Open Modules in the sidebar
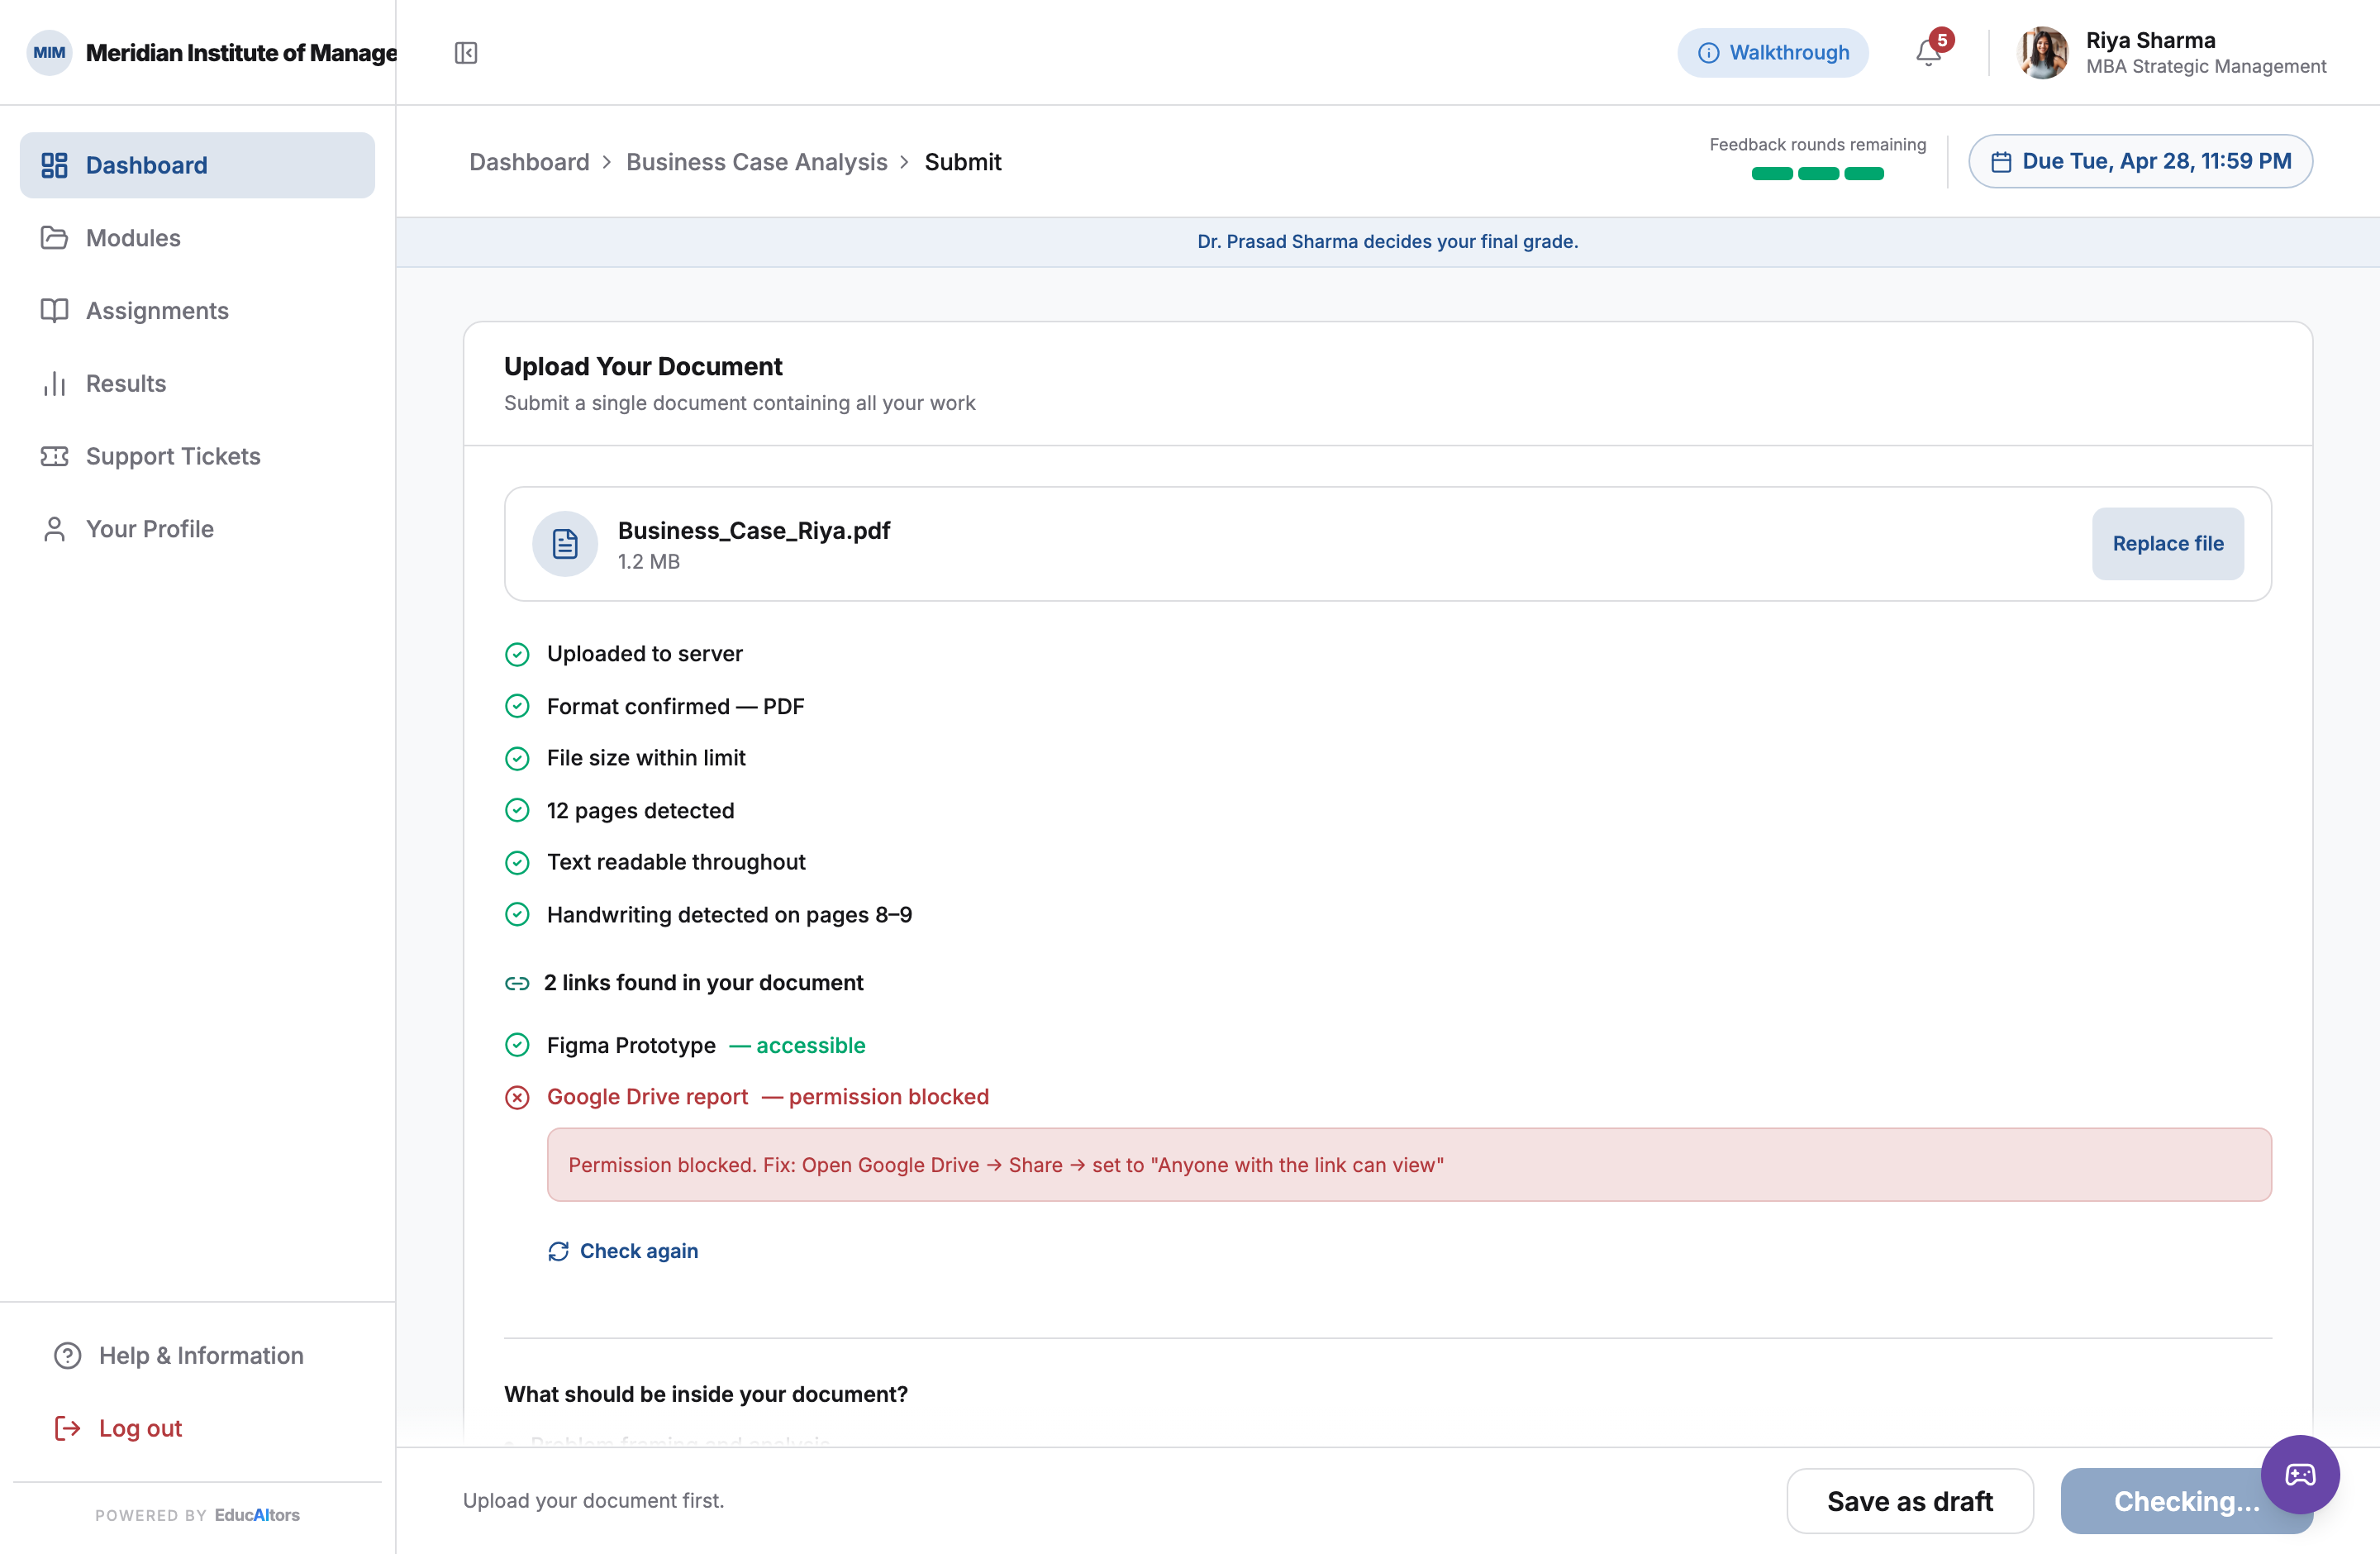The height and width of the screenshot is (1554, 2380). coord(197,238)
